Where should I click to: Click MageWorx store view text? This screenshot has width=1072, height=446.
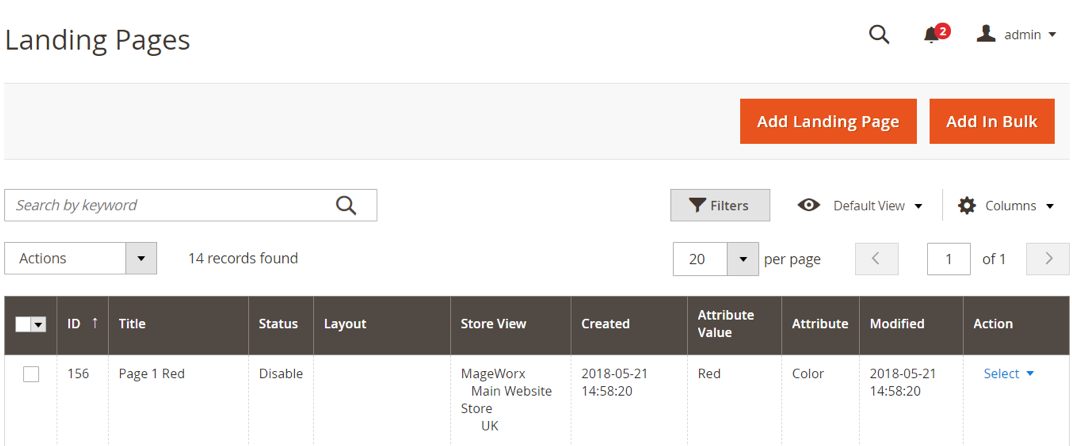[x=494, y=373]
